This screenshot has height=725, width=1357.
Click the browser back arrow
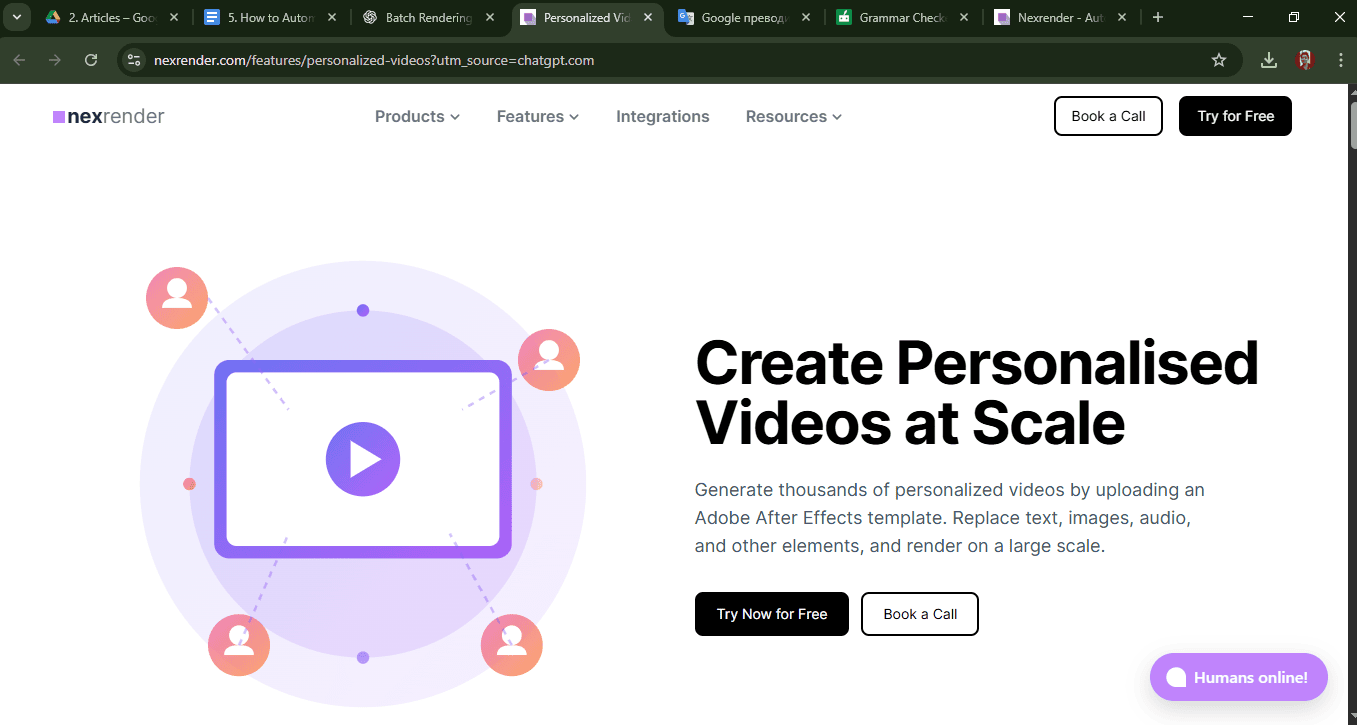19,60
